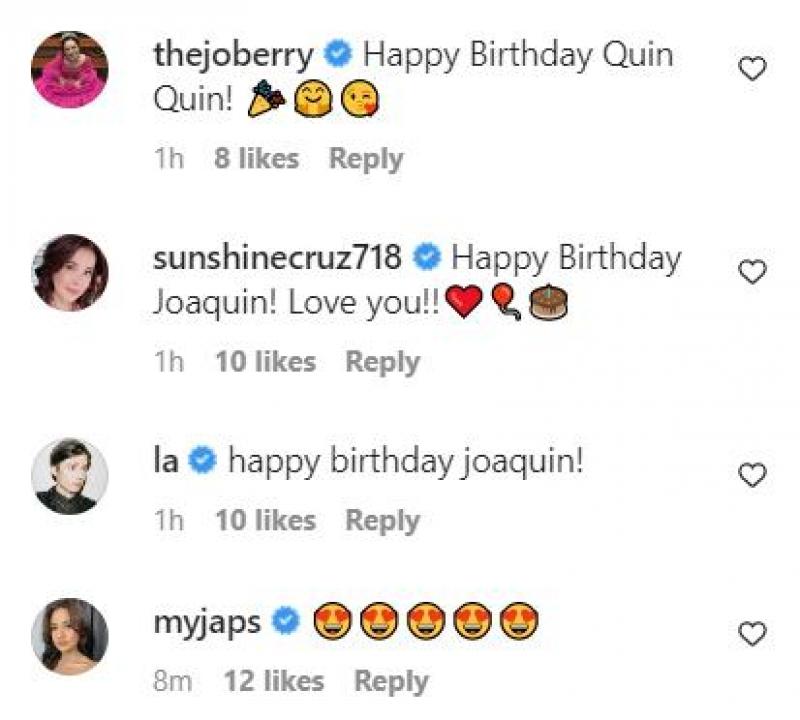Viewport: 800px width, 720px height.
Task: Open thejoberry's profile picture
Action: click(x=70, y=69)
